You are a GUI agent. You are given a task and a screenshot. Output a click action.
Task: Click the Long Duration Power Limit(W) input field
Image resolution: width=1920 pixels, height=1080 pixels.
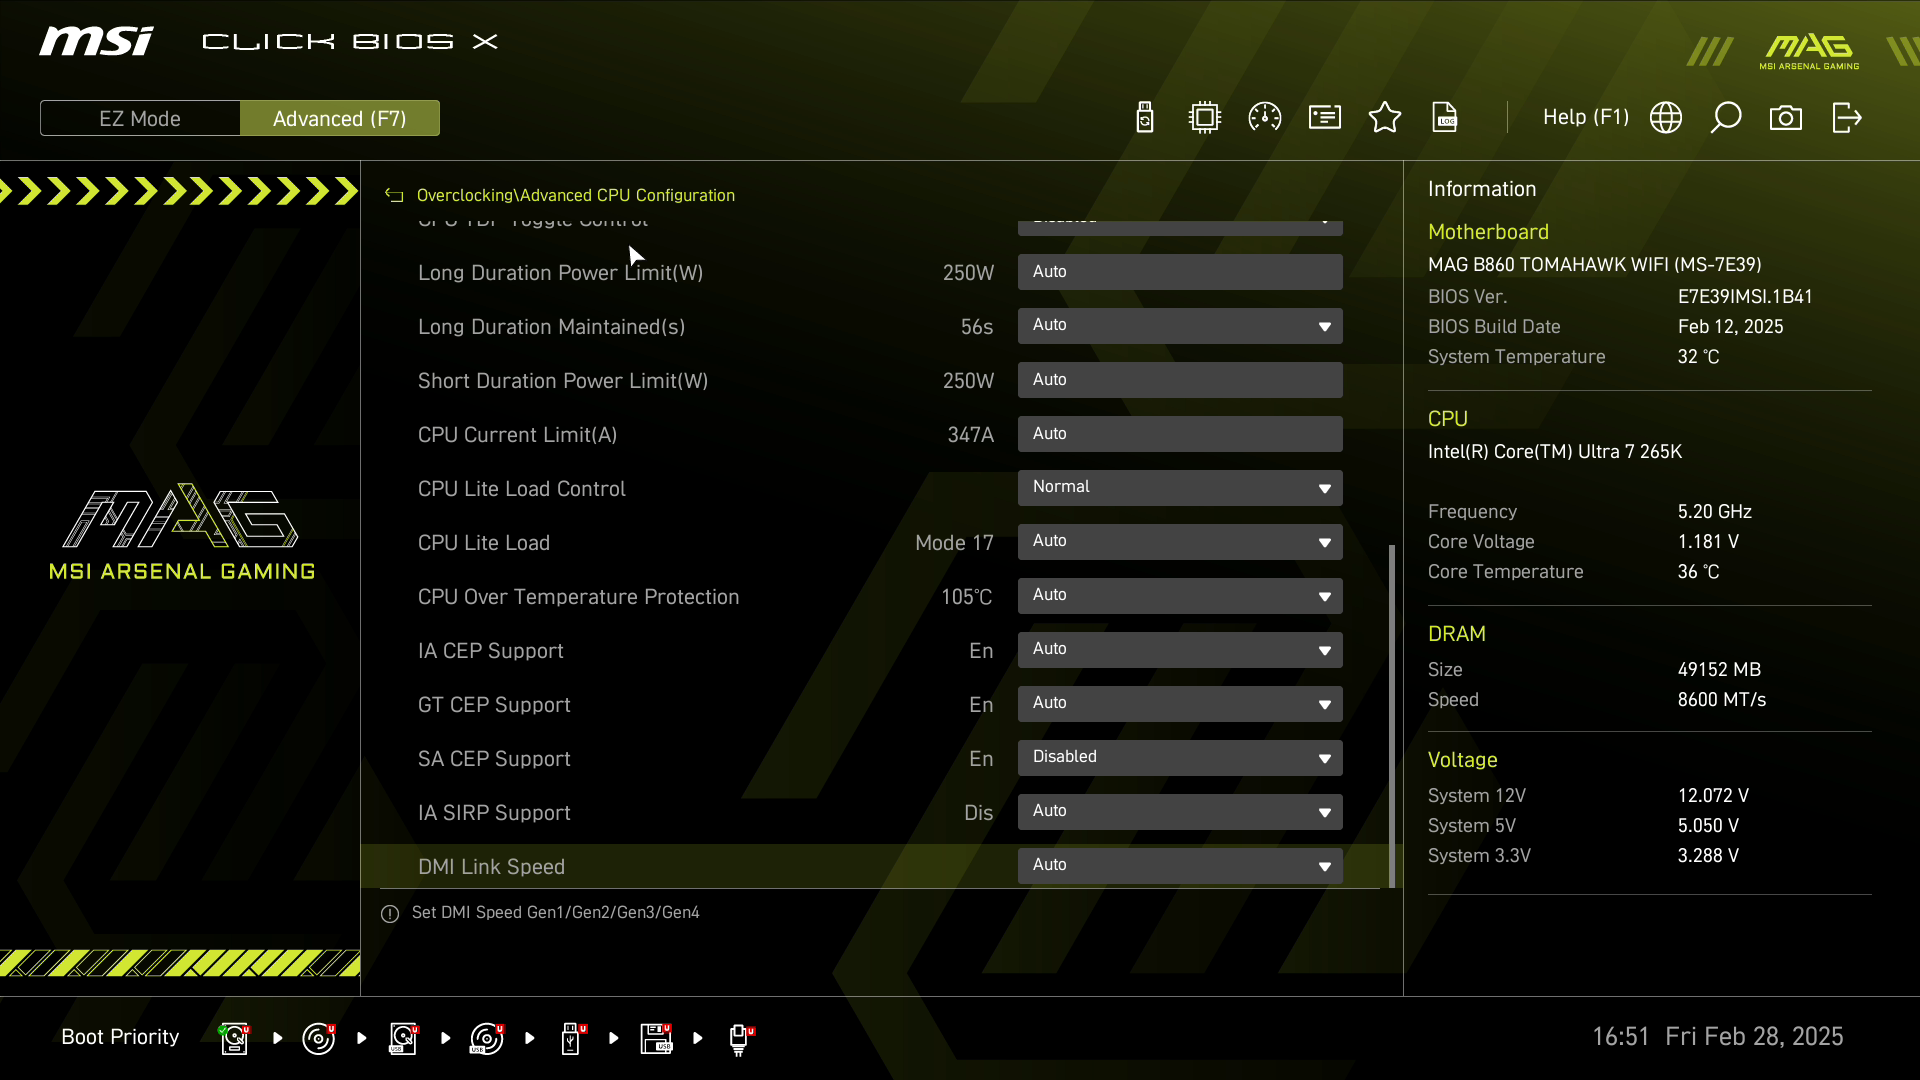click(1180, 272)
